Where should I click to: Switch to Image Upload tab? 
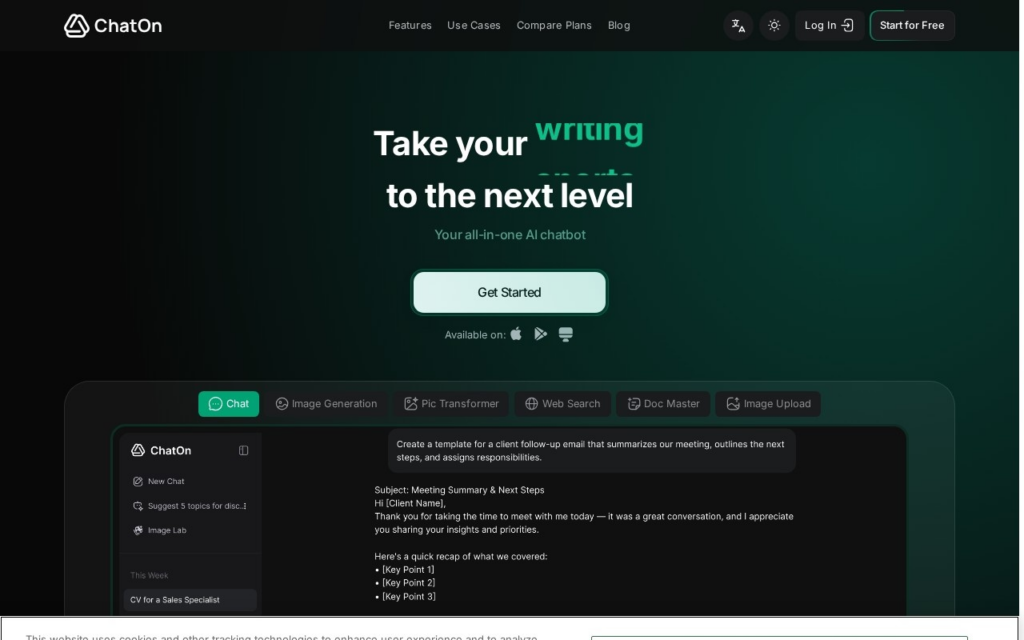[x=768, y=404]
